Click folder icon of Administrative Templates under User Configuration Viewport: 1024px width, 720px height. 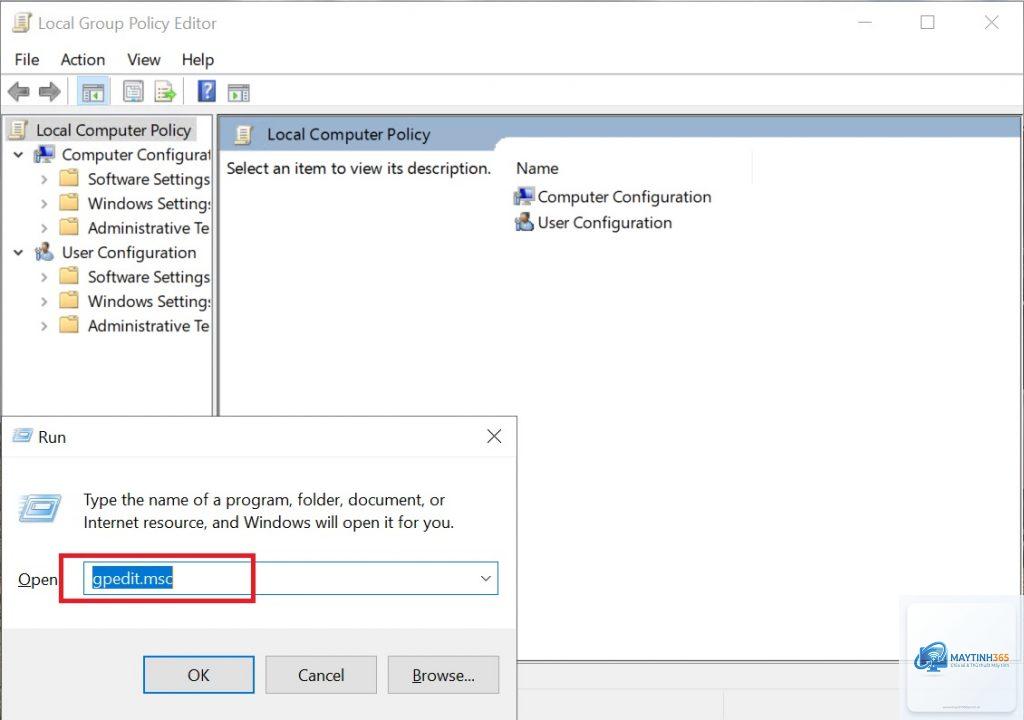point(69,325)
